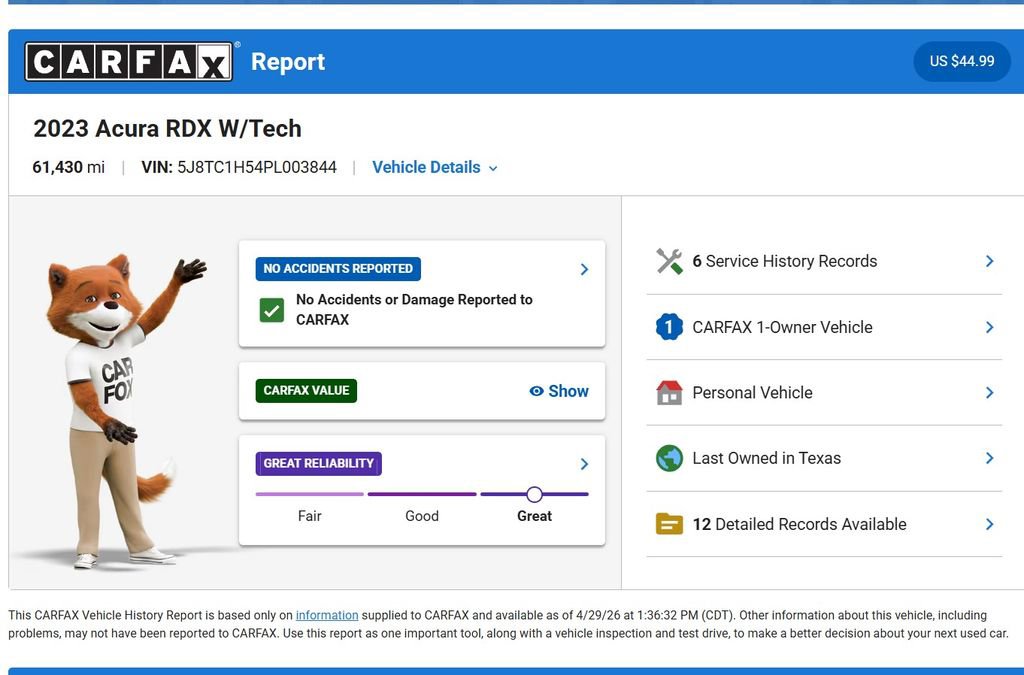Click the CARFAX 1-Owner Vehicle text

click(x=782, y=327)
